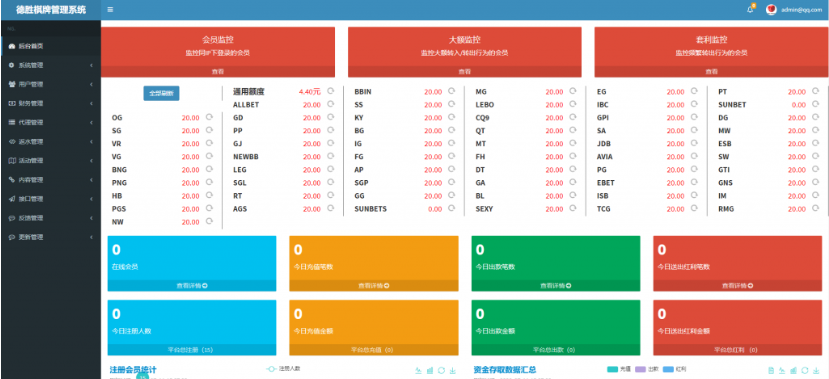Refresh the SEXY platform balance

pyautogui.click(x=573, y=208)
